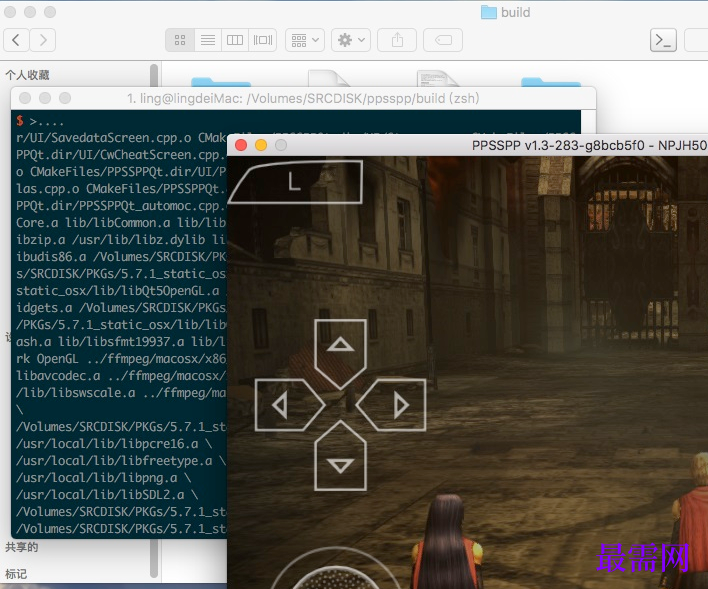Click terminal line /usr/local/lib/libpng.a
The height and width of the screenshot is (589, 708).
(103, 477)
